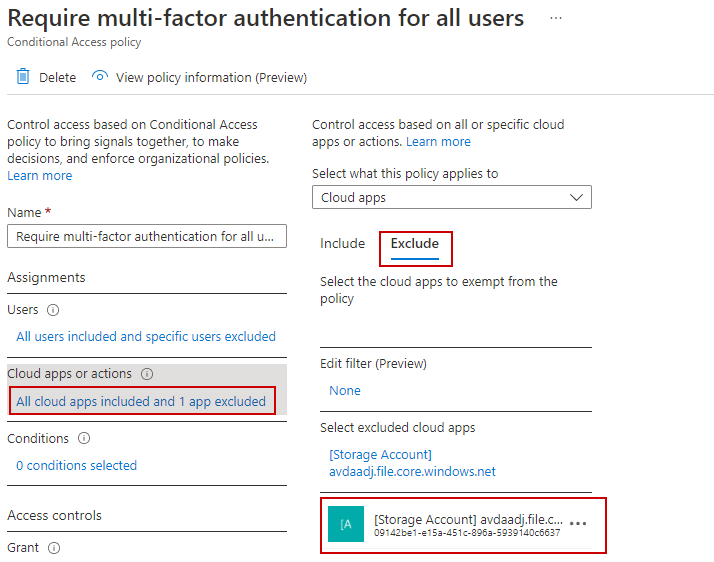Click the info icon next to Users
The width and height of the screenshot is (714, 562).
click(54, 310)
